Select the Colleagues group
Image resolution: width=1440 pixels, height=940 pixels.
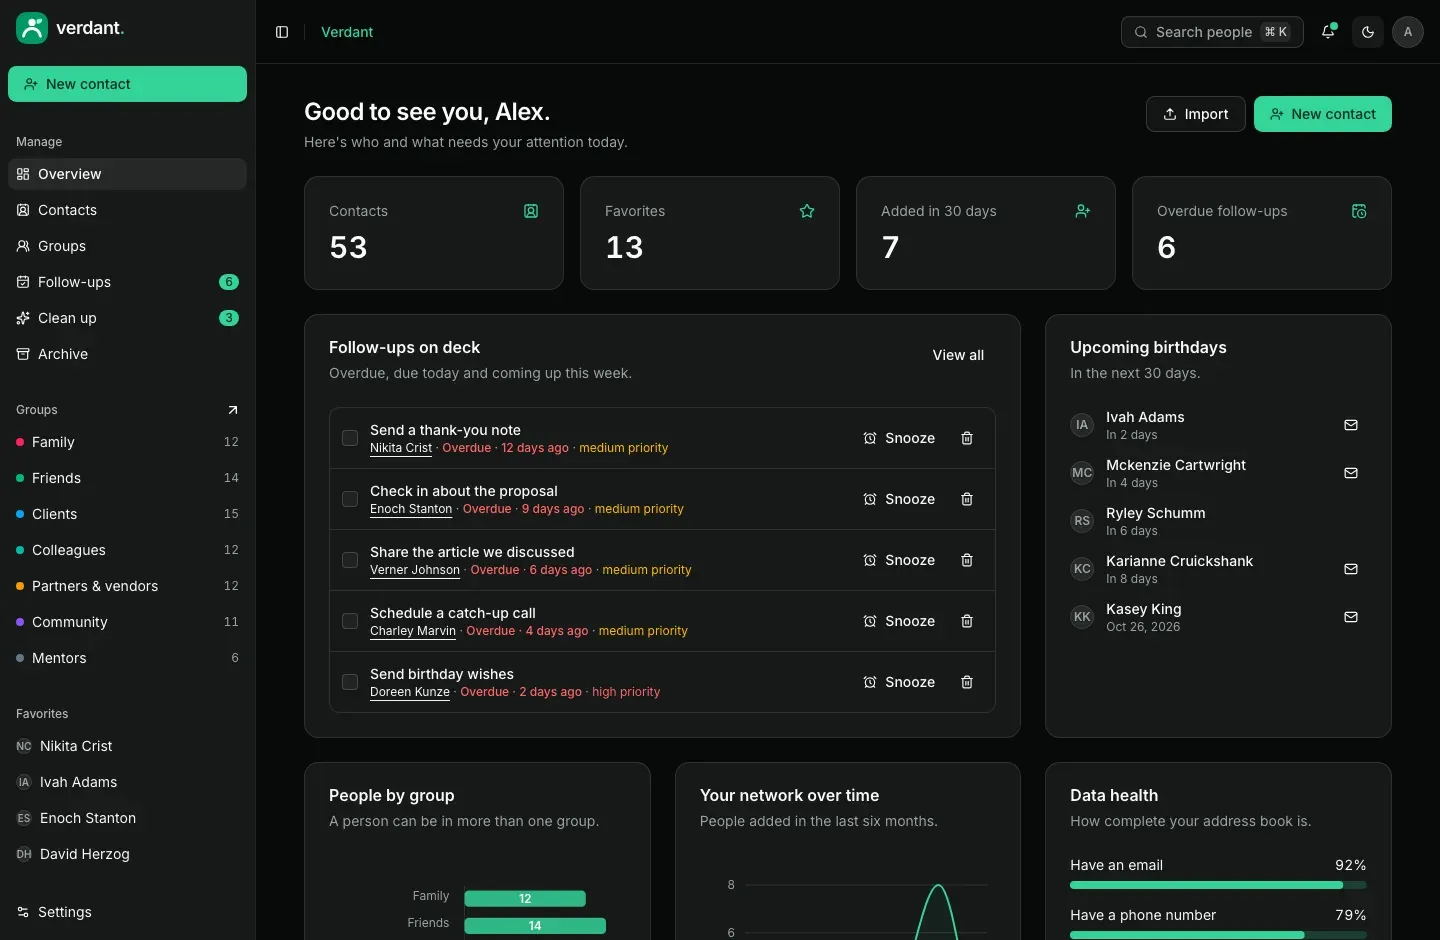[x=127, y=550]
